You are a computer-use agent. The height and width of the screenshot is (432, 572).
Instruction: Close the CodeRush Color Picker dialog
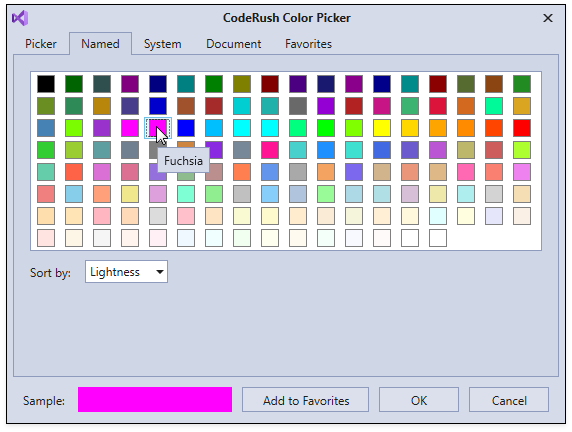pyautogui.click(x=548, y=18)
